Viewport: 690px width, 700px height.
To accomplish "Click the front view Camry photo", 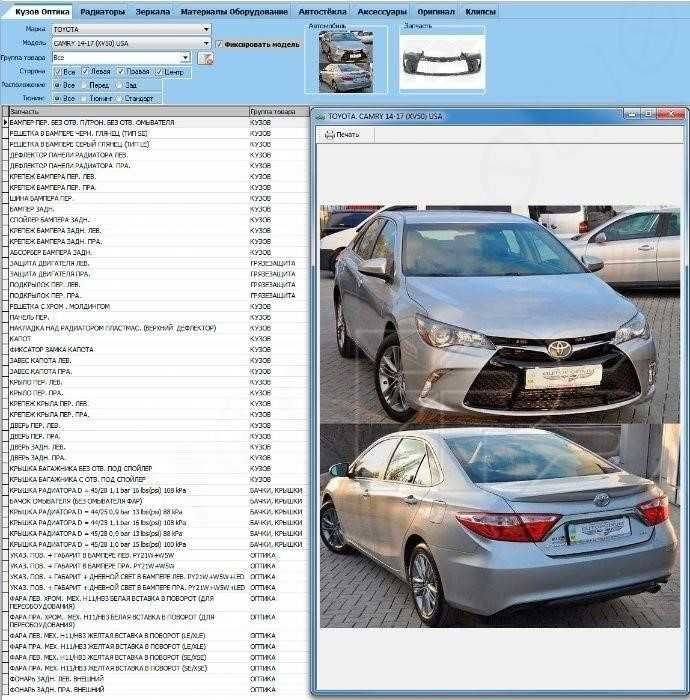I will click(499, 314).
